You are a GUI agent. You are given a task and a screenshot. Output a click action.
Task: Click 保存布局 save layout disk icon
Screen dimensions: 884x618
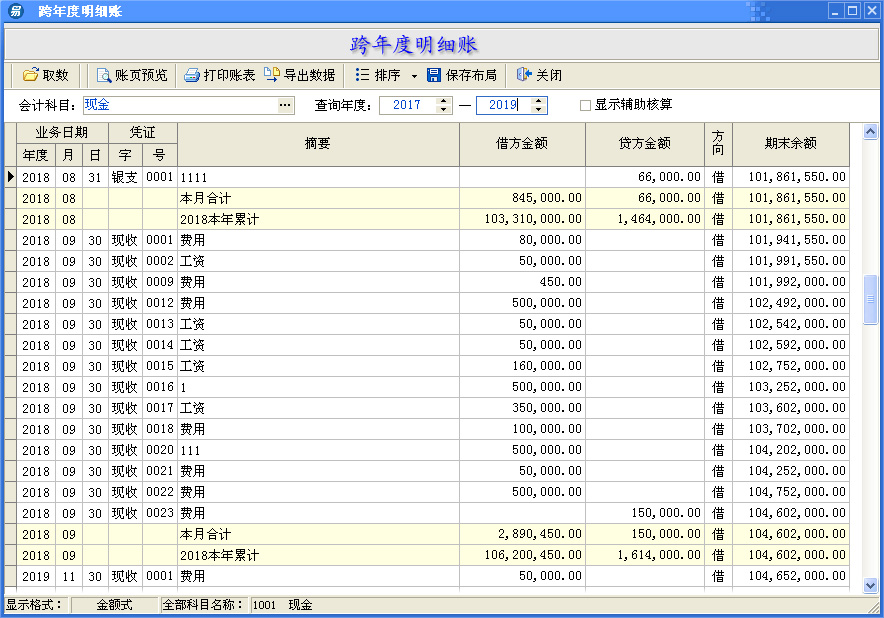[434, 75]
